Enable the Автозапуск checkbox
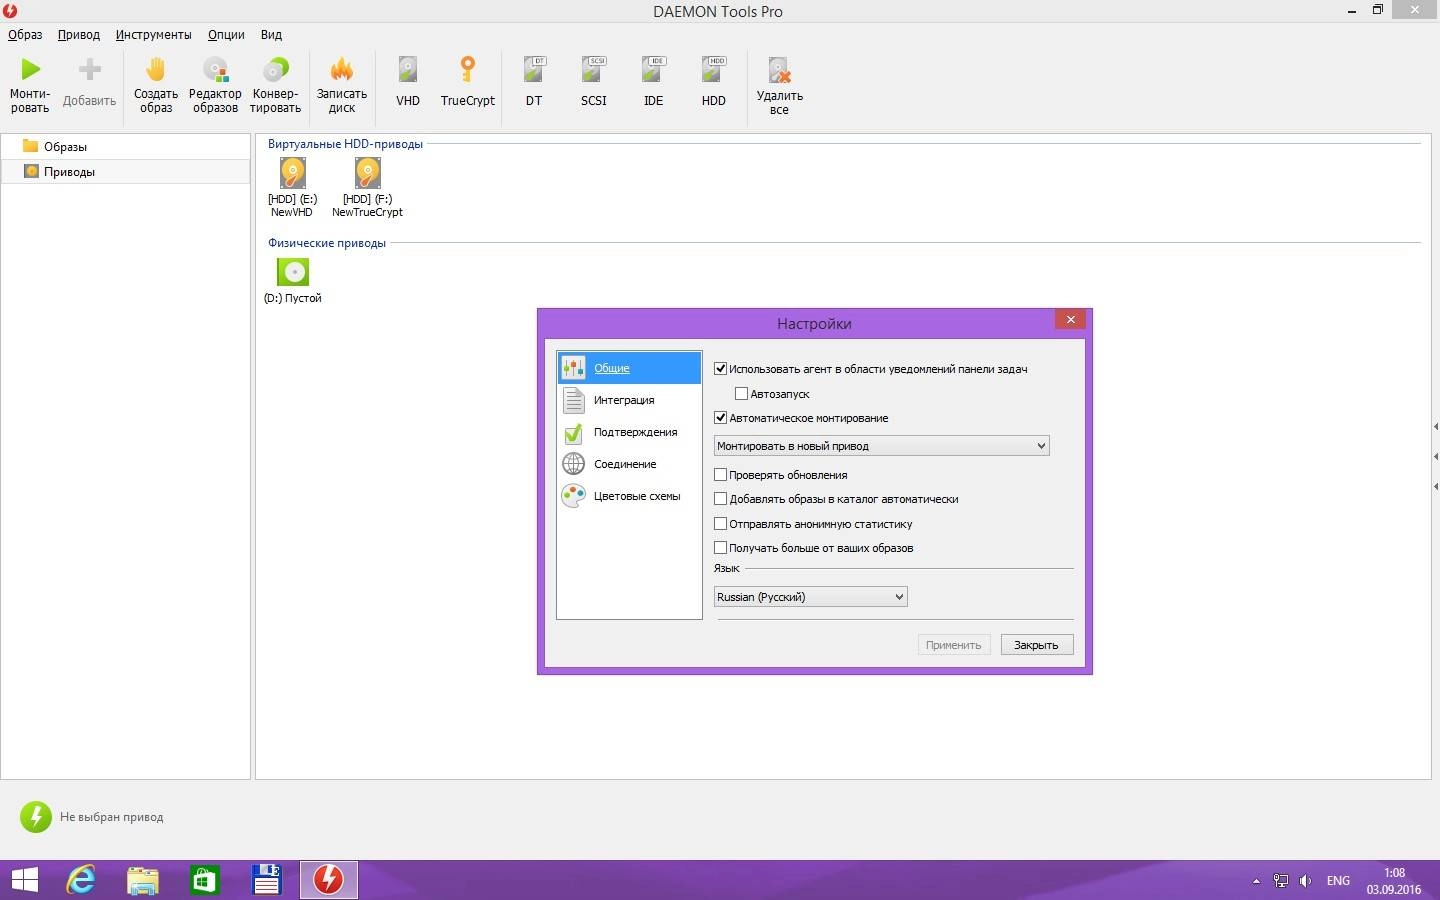 click(741, 394)
